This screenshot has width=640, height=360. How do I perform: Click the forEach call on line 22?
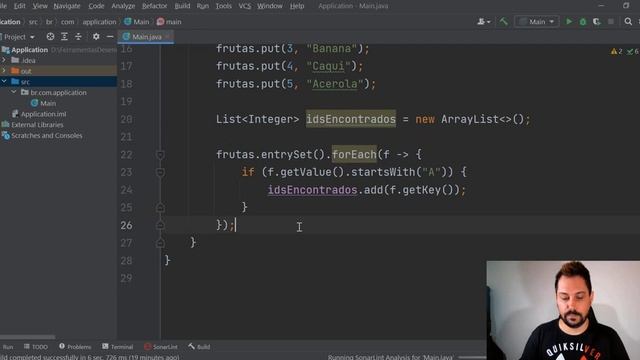pos(354,155)
